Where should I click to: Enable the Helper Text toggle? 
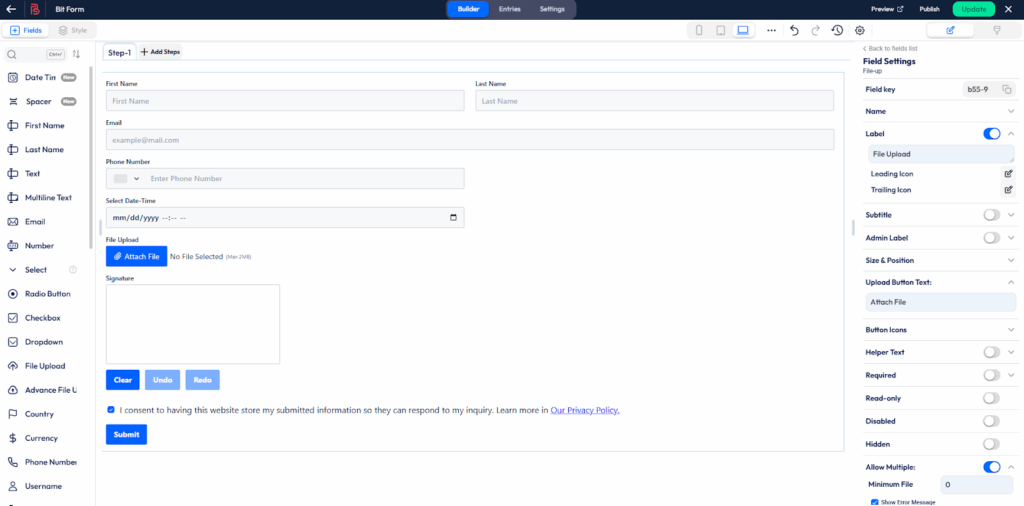tap(991, 352)
